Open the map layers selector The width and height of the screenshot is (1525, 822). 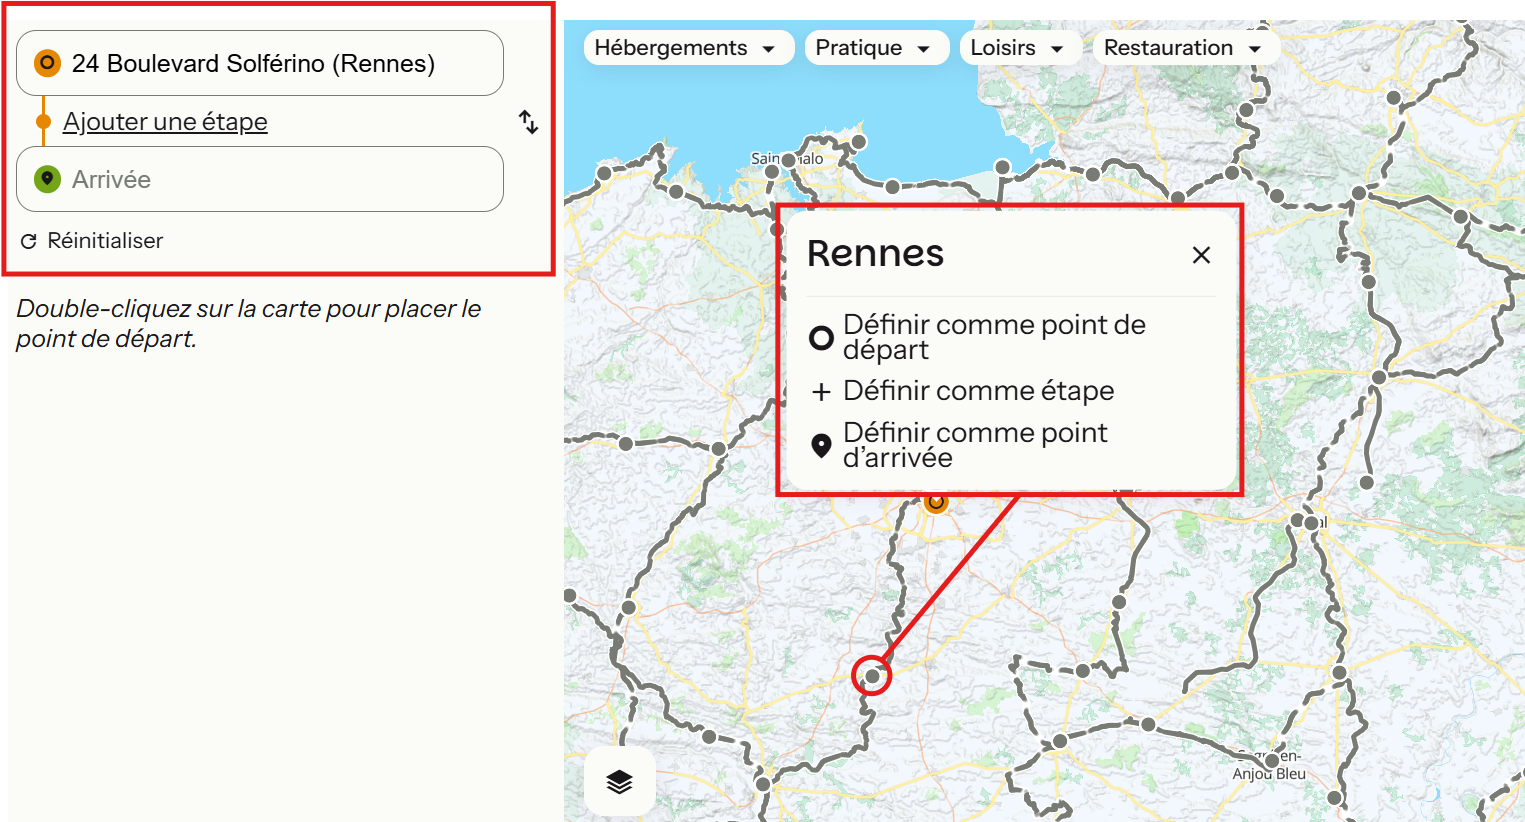tap(619, 781)
